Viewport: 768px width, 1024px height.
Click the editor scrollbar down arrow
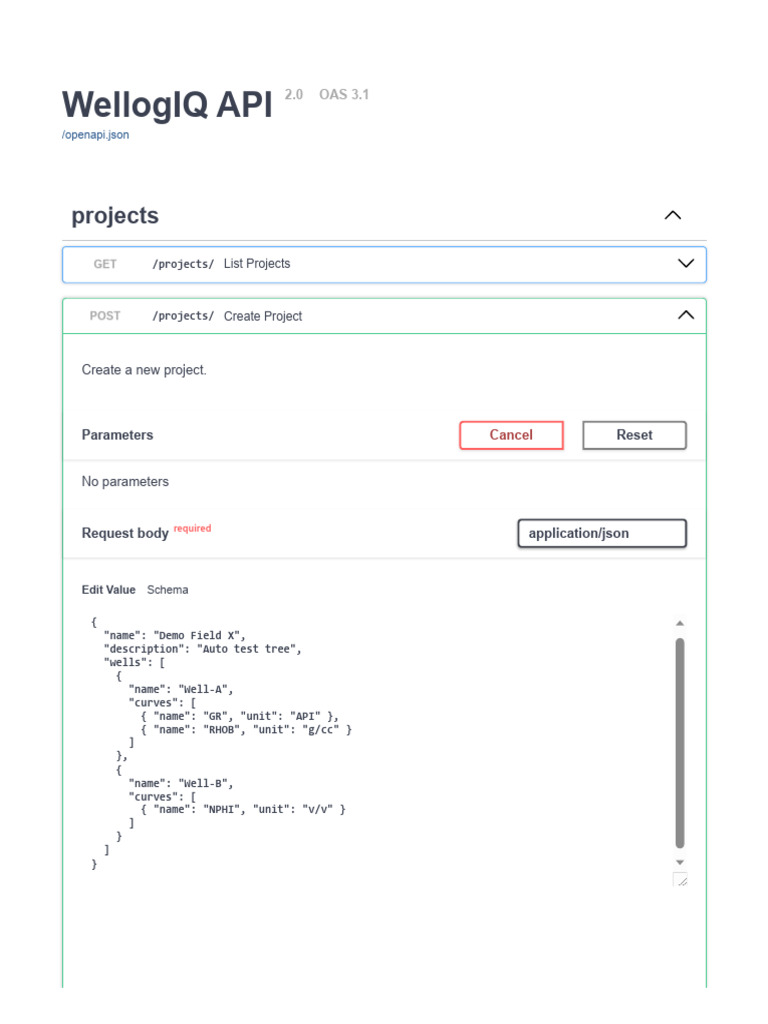coord(680,861)
